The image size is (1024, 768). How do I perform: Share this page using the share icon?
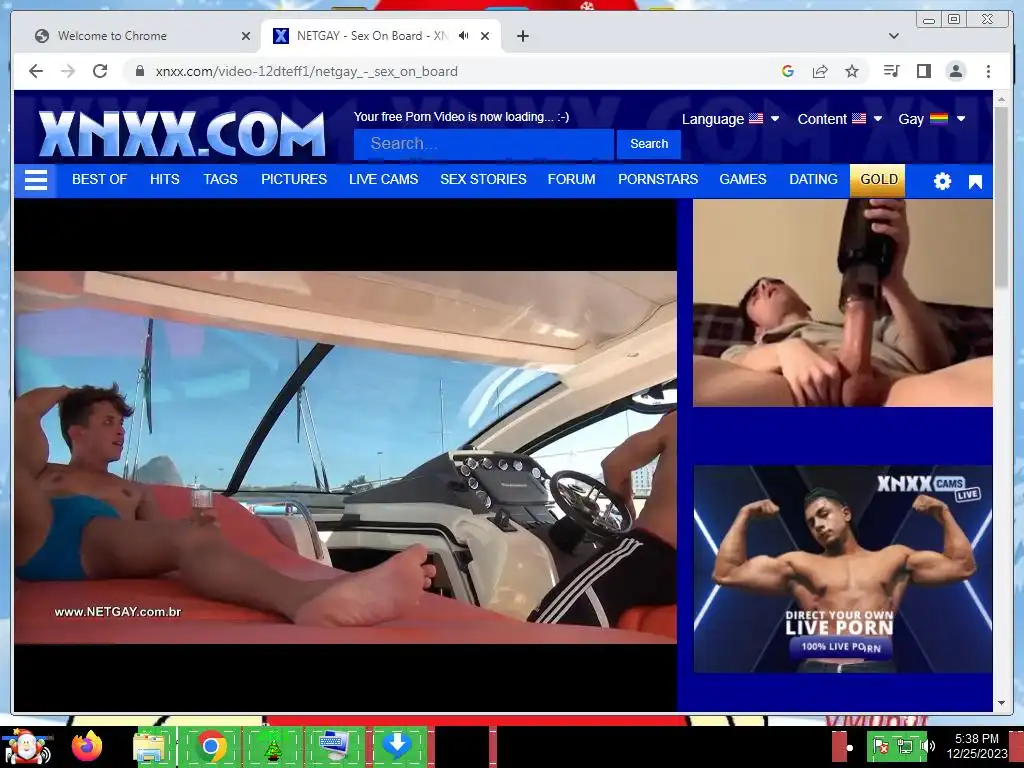click(x=820, y=71)
